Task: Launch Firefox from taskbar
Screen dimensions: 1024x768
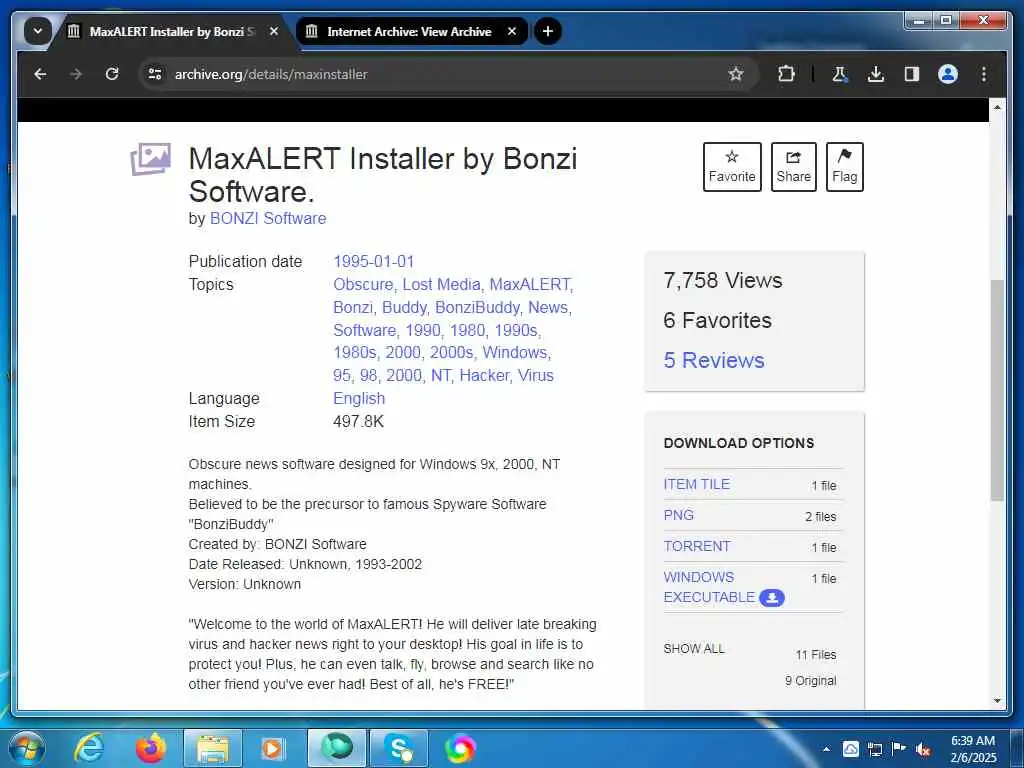Action: (x=151, y=748)
